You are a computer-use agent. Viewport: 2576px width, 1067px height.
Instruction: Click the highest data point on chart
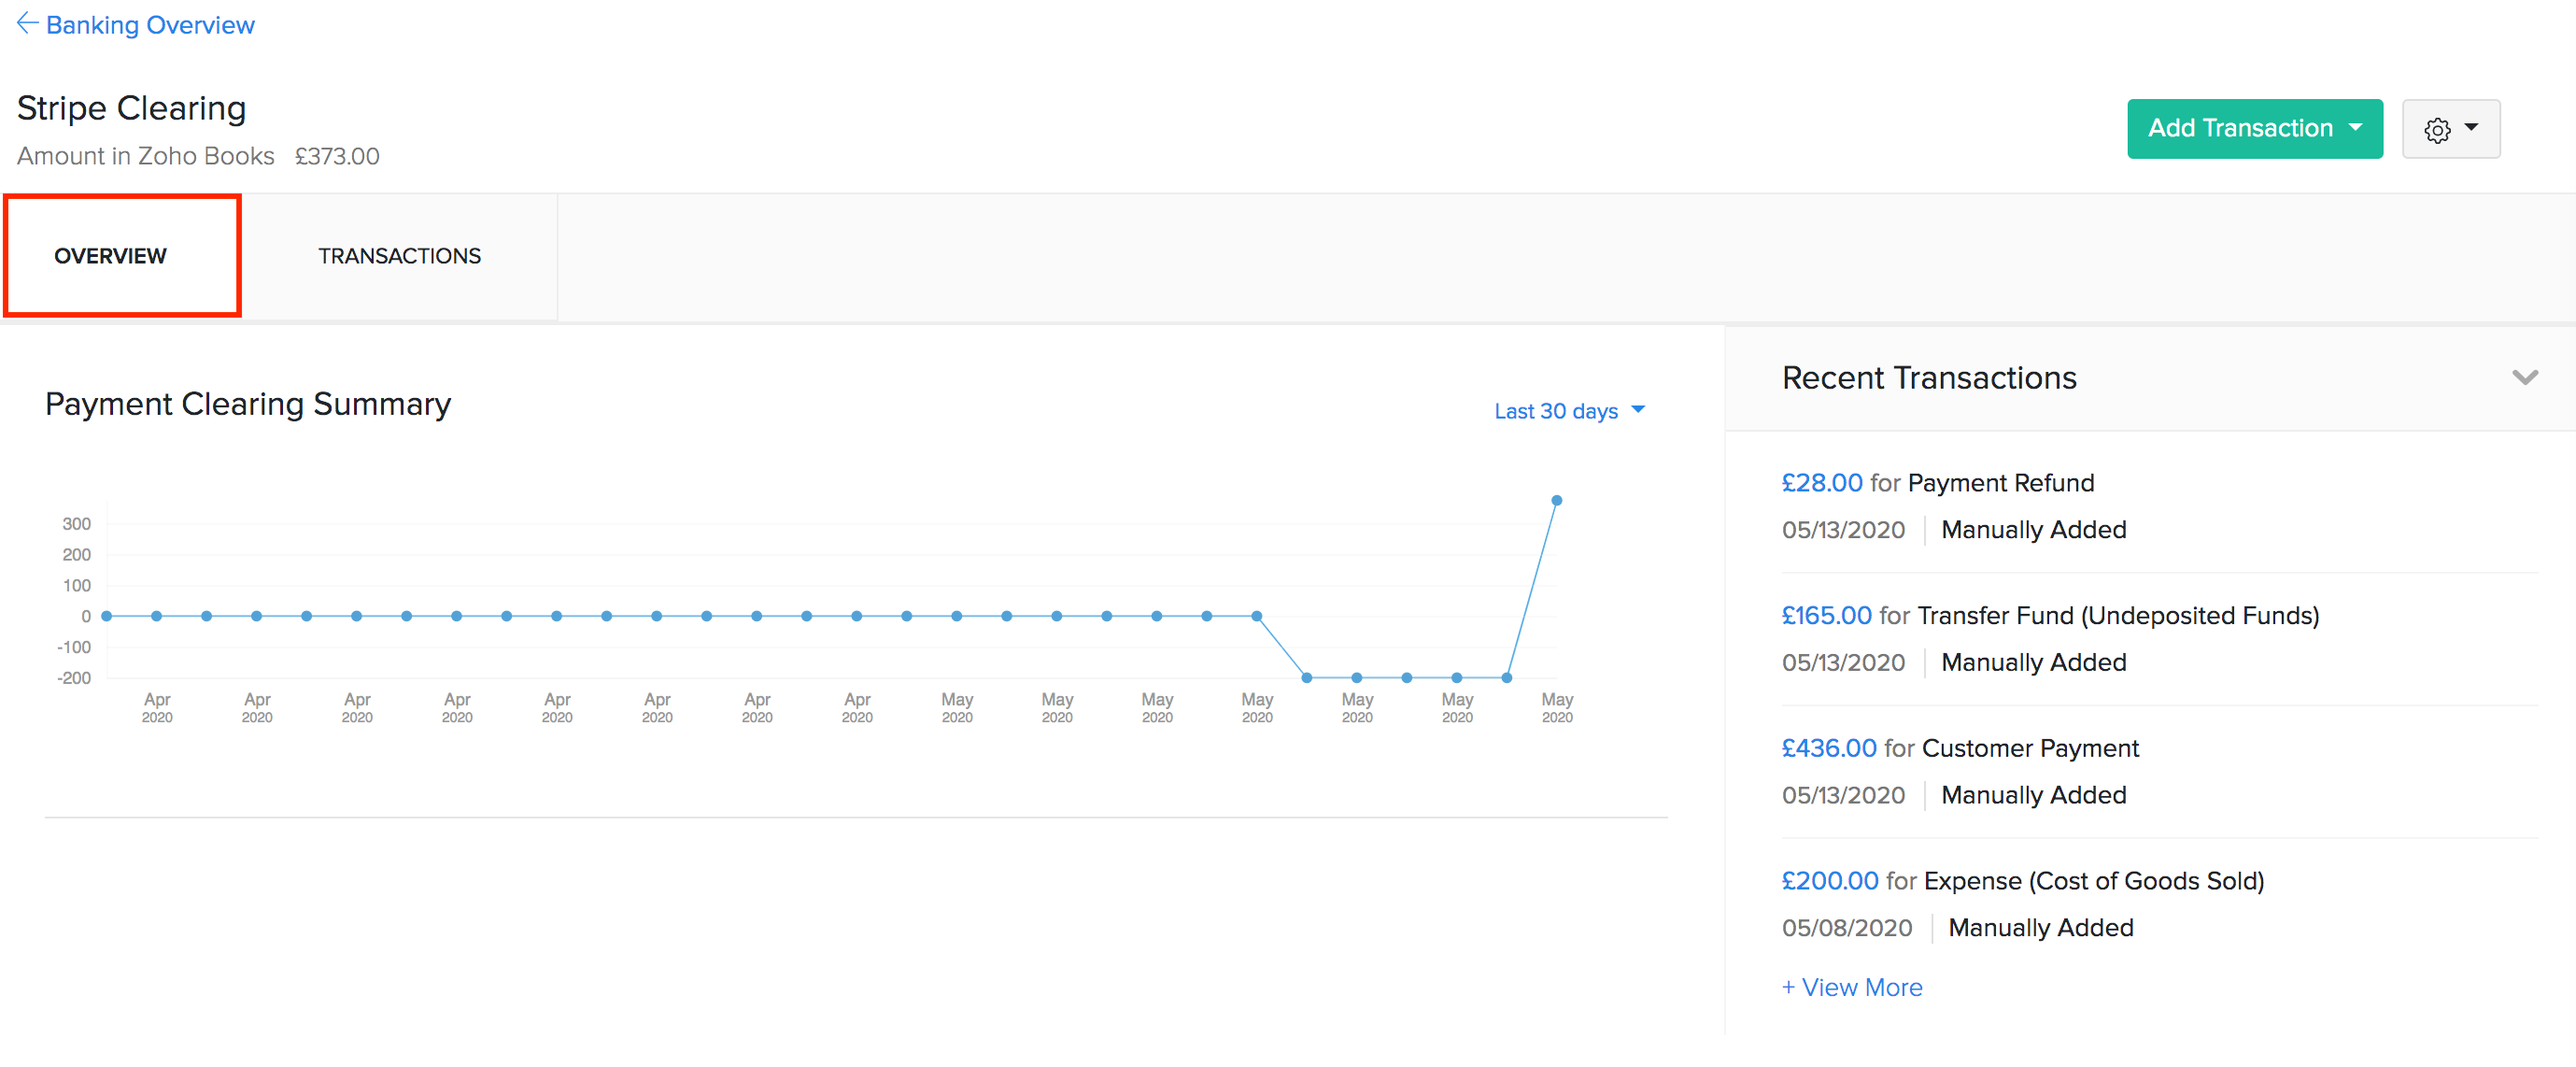1556,500
